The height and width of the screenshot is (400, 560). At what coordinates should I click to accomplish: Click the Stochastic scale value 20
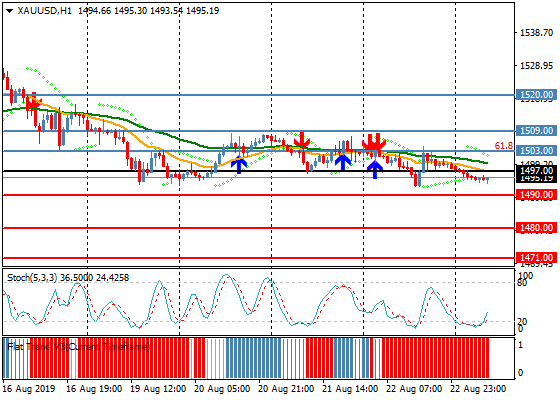[x=522, y=321]
